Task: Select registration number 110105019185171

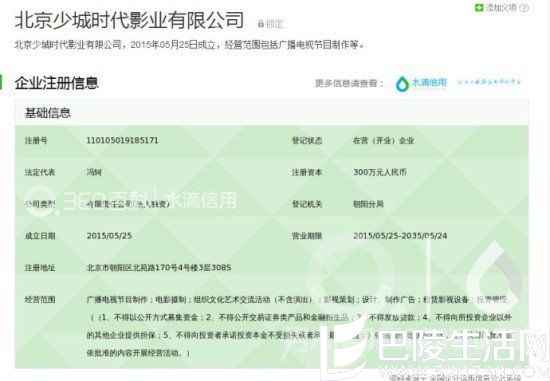Action: (x=122, y=140)
